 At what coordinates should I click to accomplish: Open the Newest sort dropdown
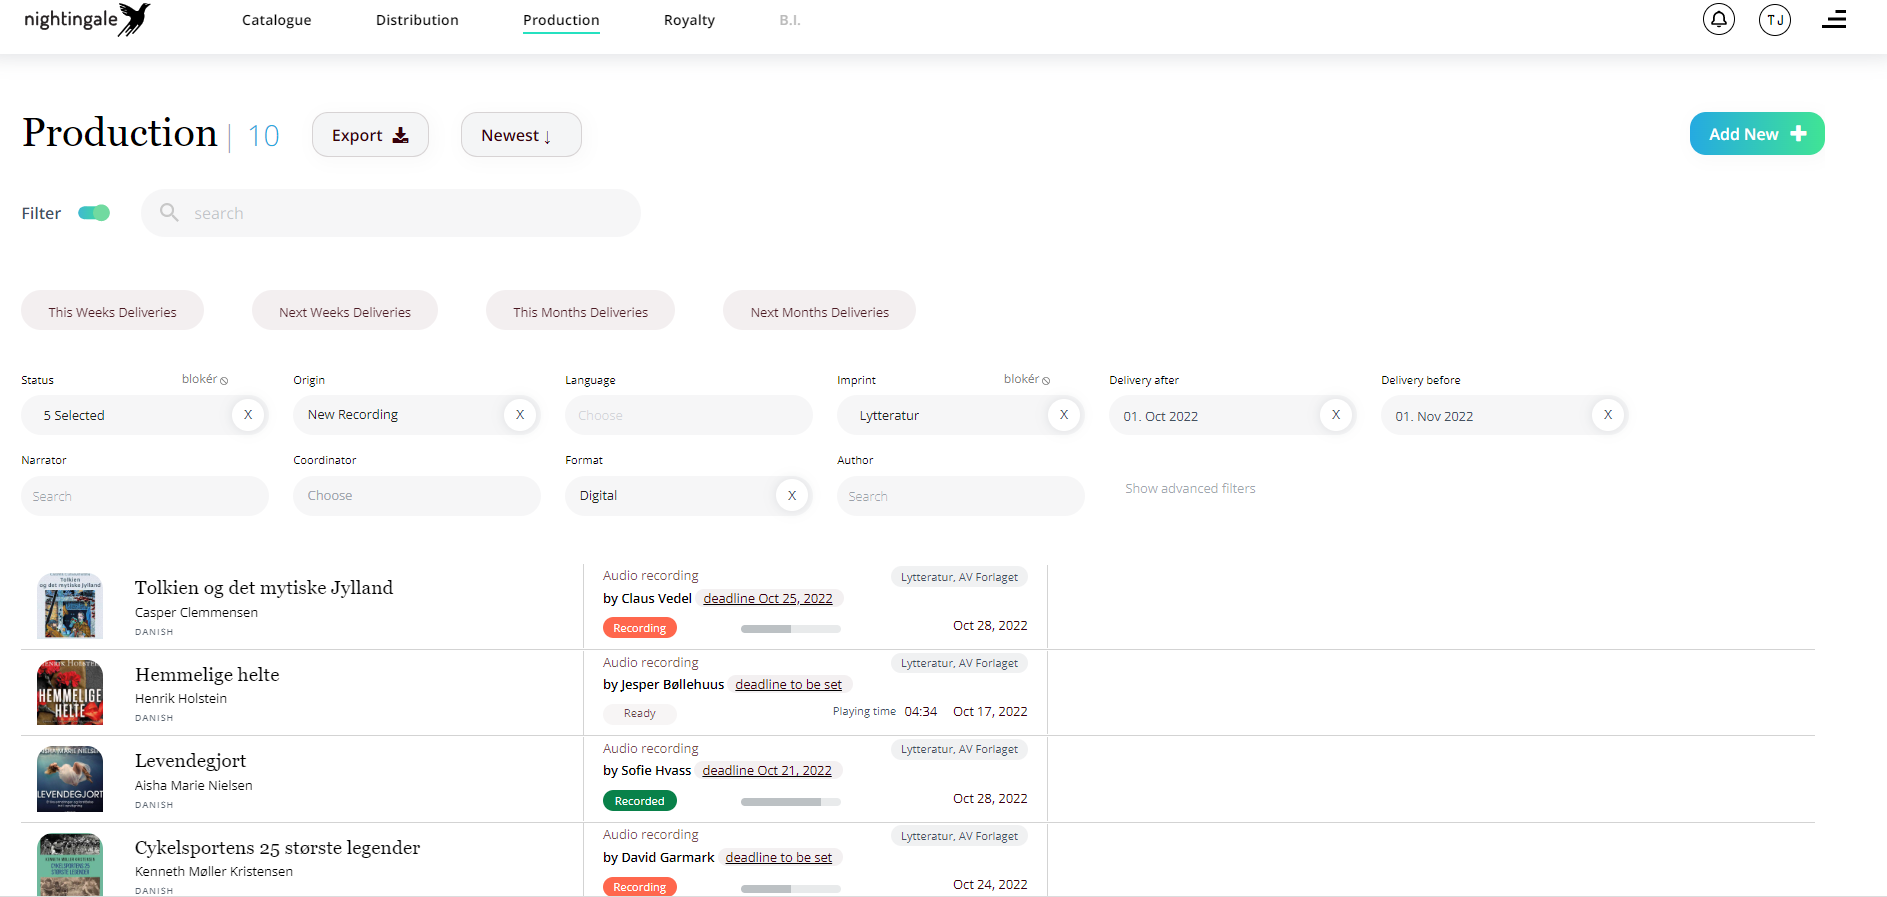(x=521, y=135)
